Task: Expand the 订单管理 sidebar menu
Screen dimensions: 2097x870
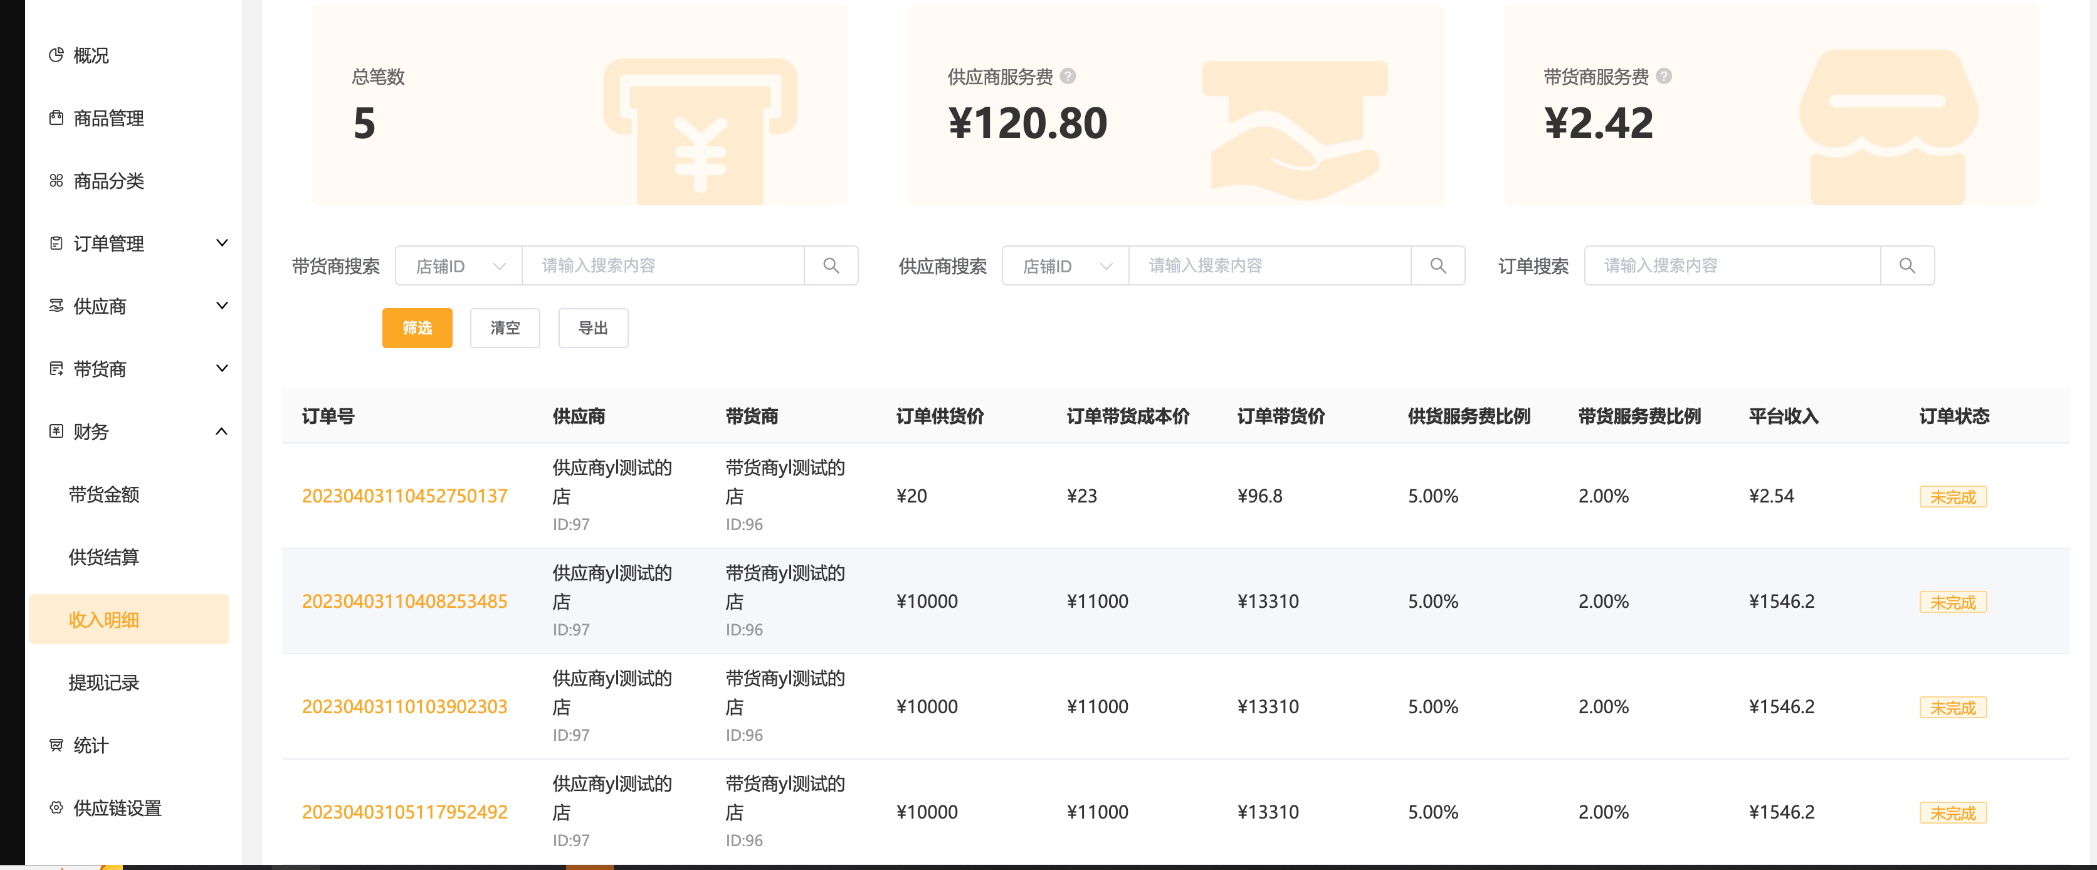Action: tap(138, 243)
